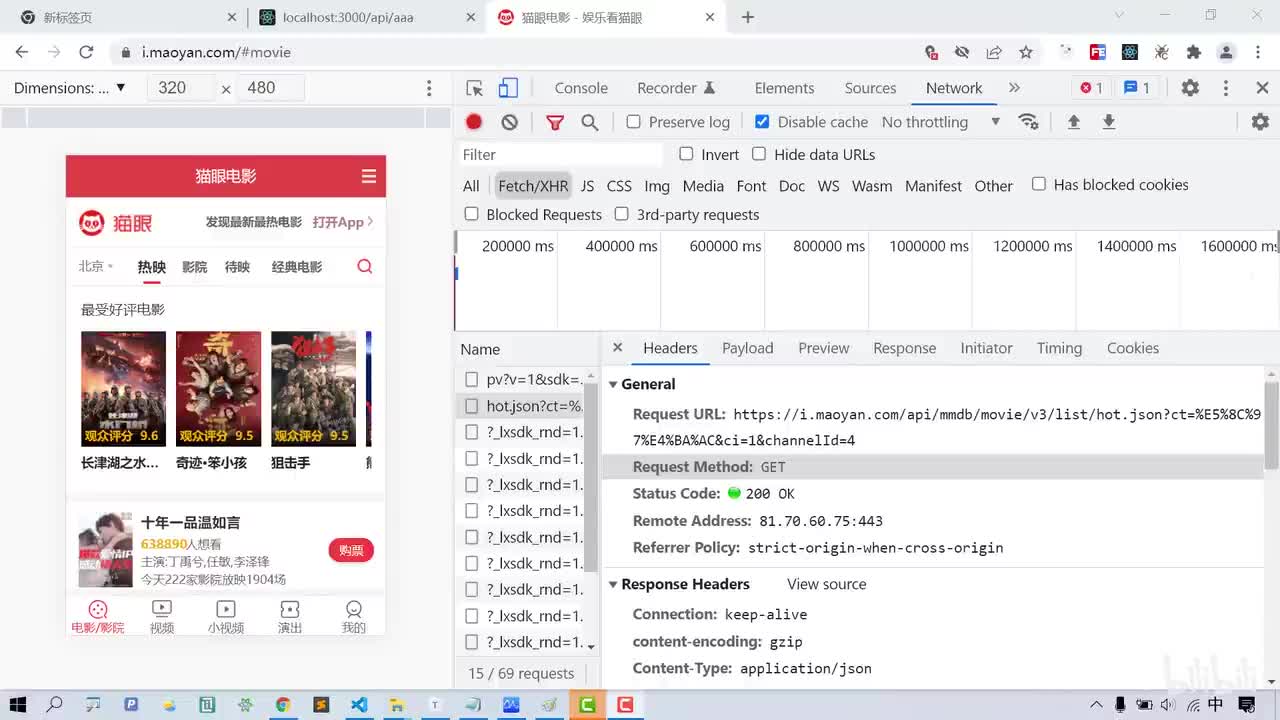
Task: Enable the Invert filter checkbox
Action: (x=686, y=154)
